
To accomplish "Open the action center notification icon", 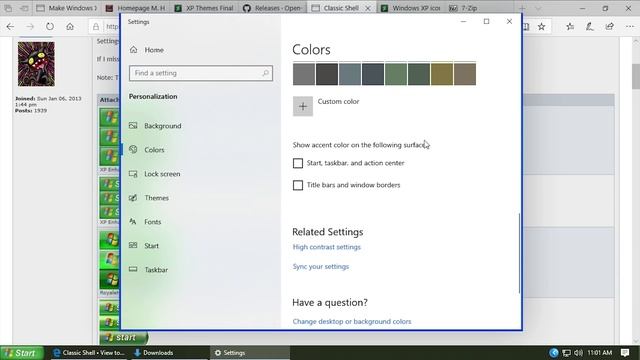I will pos(624,353).
